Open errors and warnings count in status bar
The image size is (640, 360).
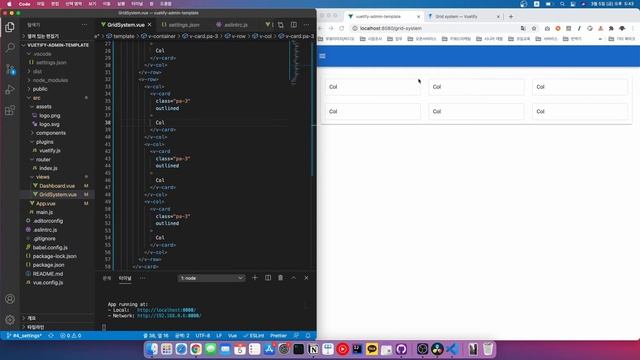(71, 336)
